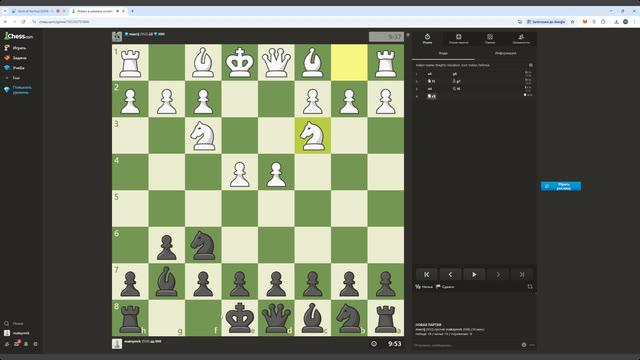Select the black bishop on g7
Screen dimensions: 640x360
167,282
